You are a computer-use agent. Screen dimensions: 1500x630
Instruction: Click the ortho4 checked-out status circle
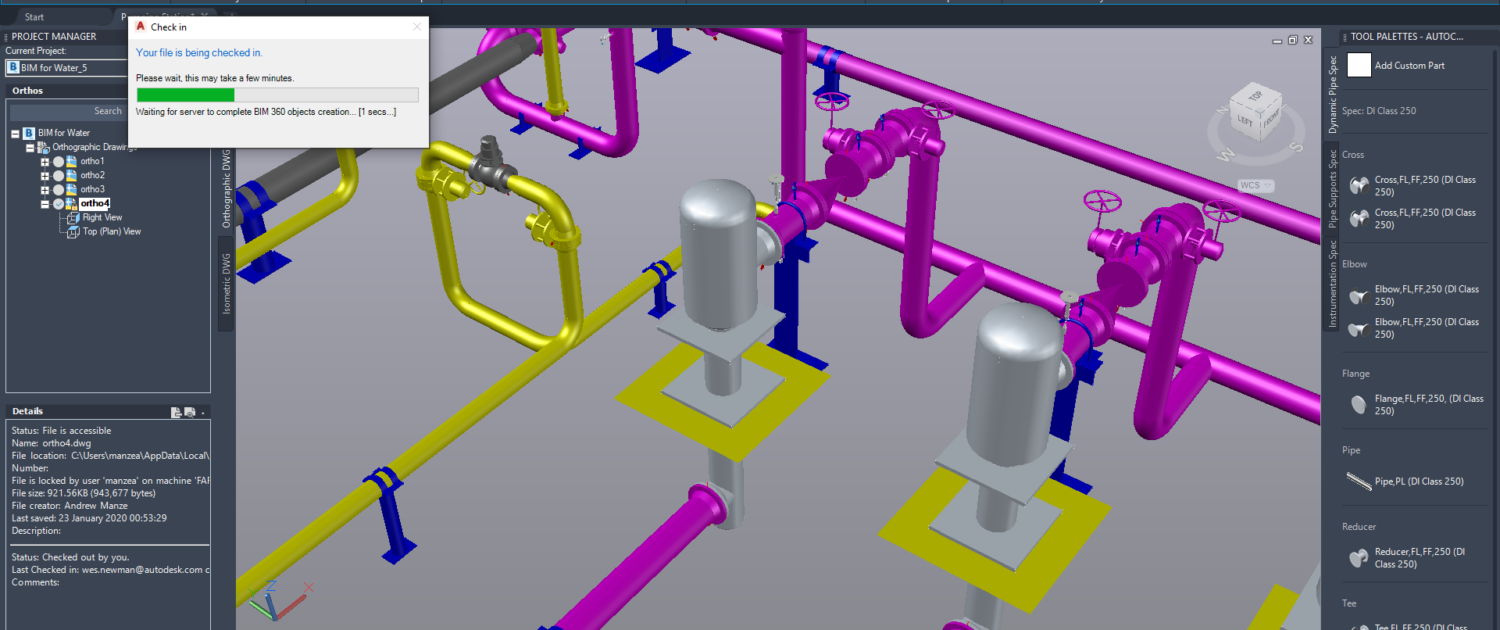pos(58,204)
